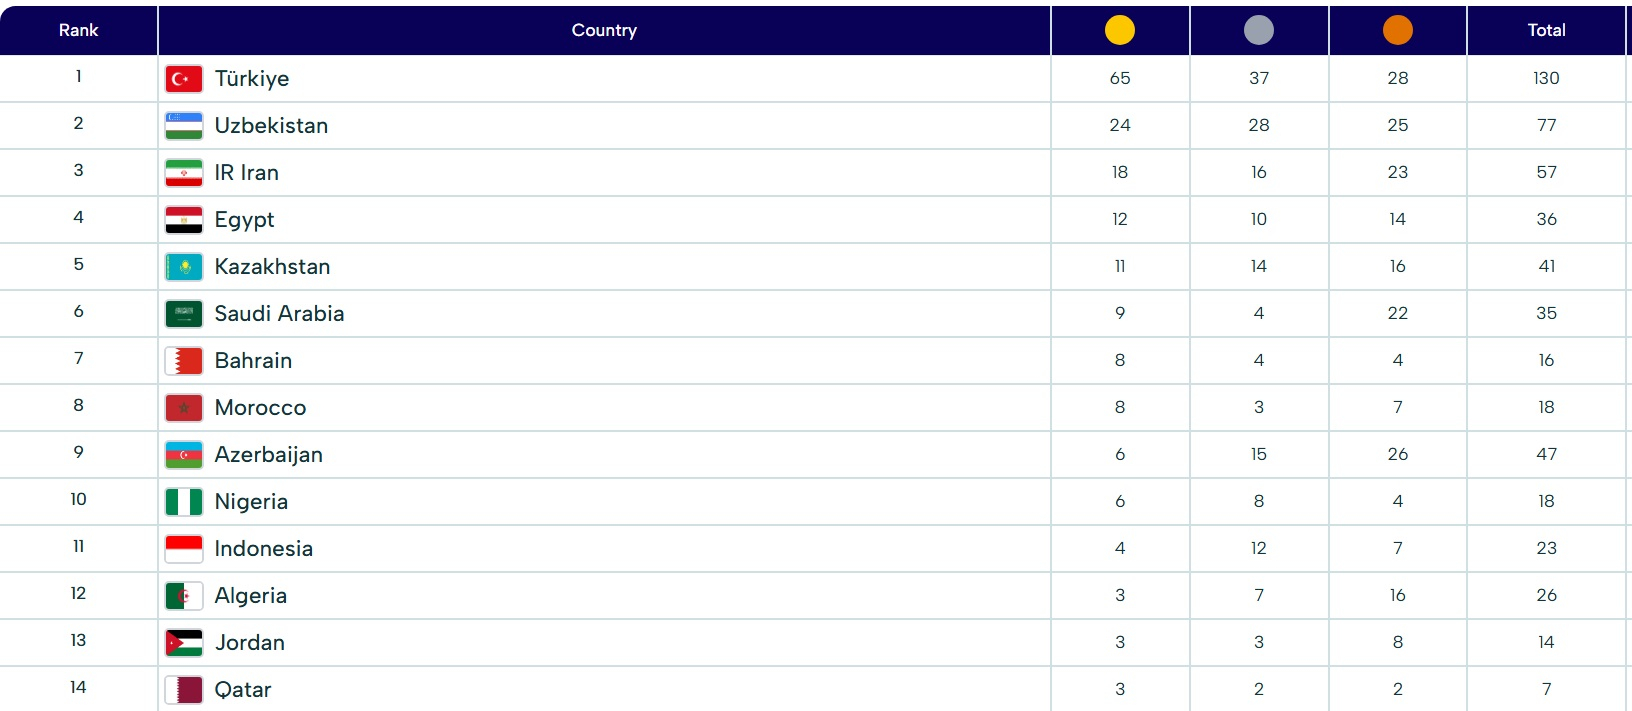
Task: Sort by the Total column header
Action: tap(1546, 30)
